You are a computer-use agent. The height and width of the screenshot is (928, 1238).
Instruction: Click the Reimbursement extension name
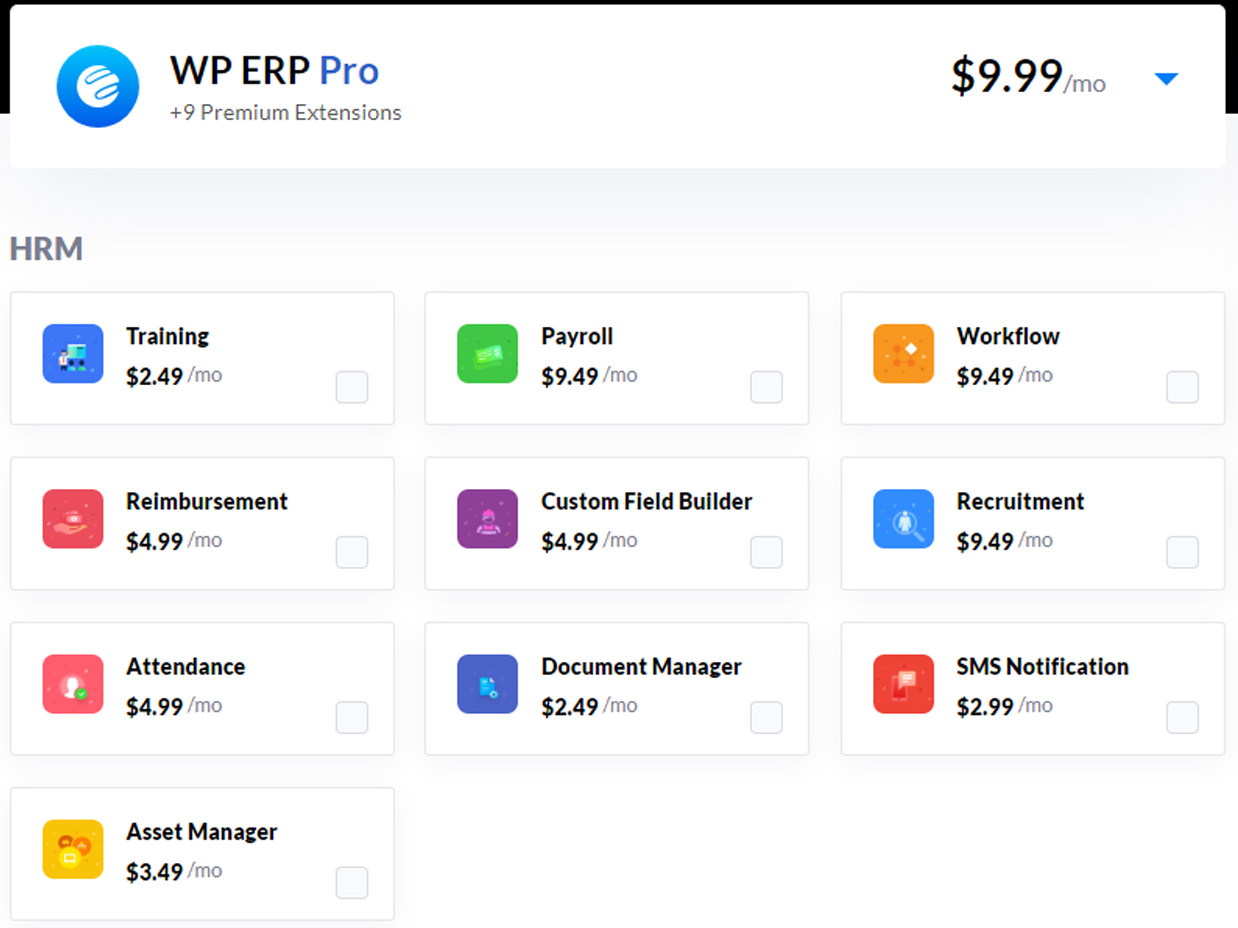coord(207,501)
